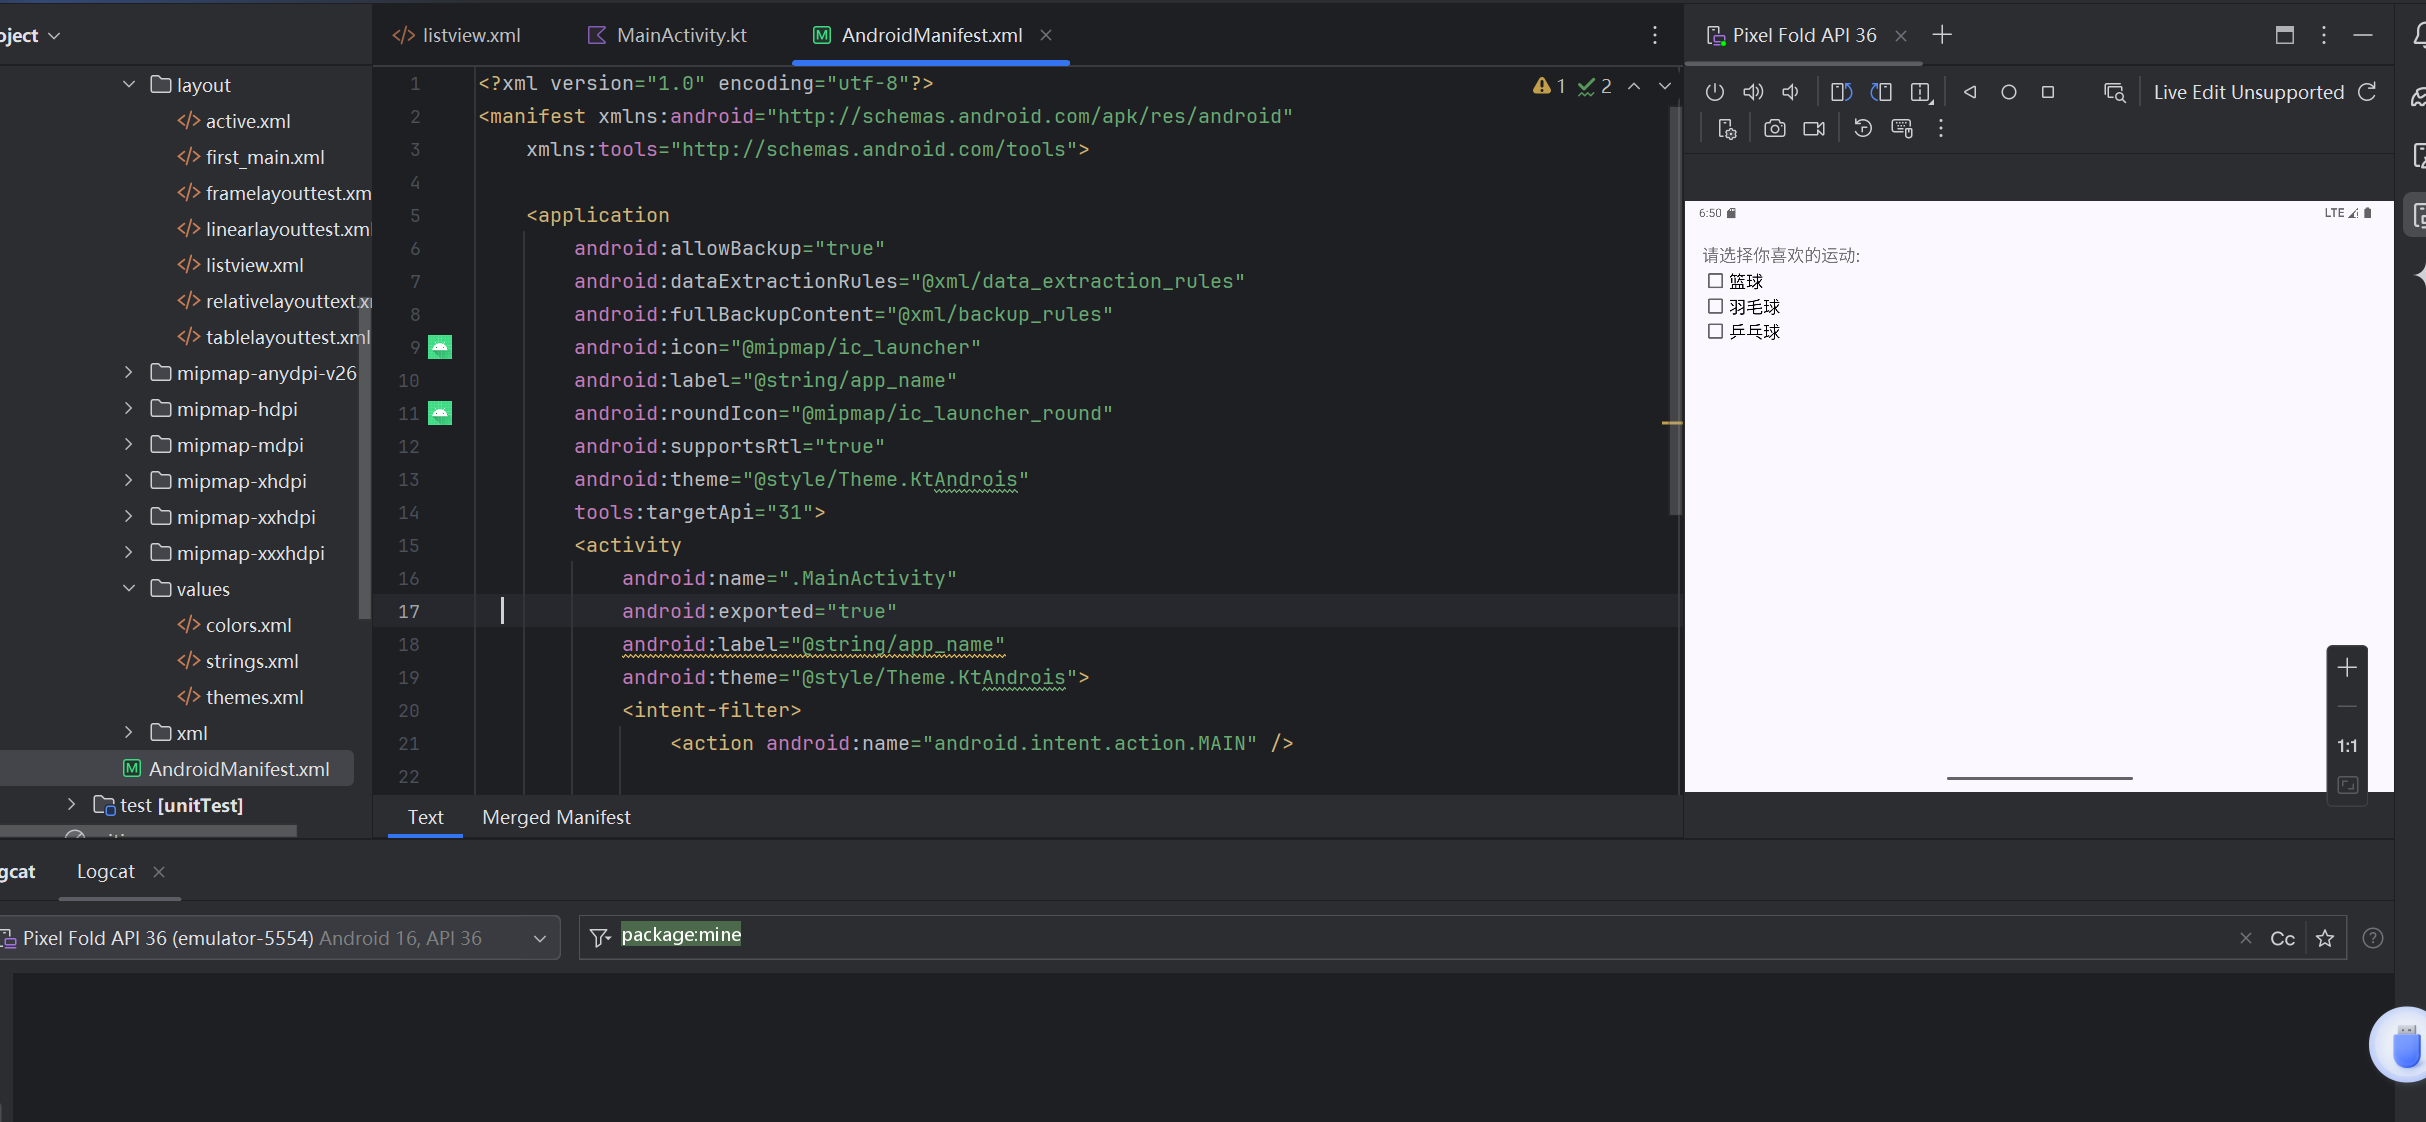Click the editor vertical scrollbar
The height and width of the screenshot is (1122, 2426).
tap(1675, 310)
